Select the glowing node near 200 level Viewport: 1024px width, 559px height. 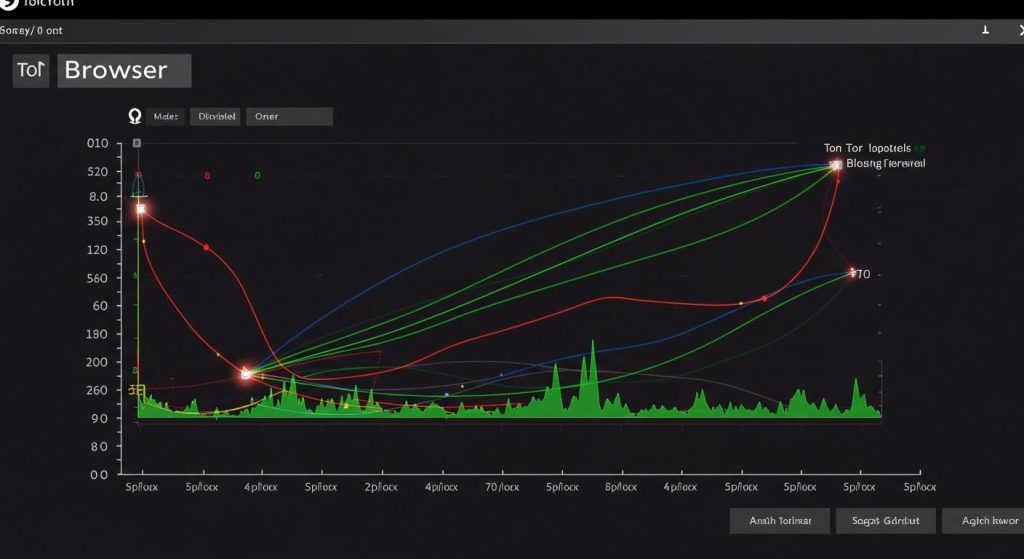pyautogui.click(x=246, y=373)
